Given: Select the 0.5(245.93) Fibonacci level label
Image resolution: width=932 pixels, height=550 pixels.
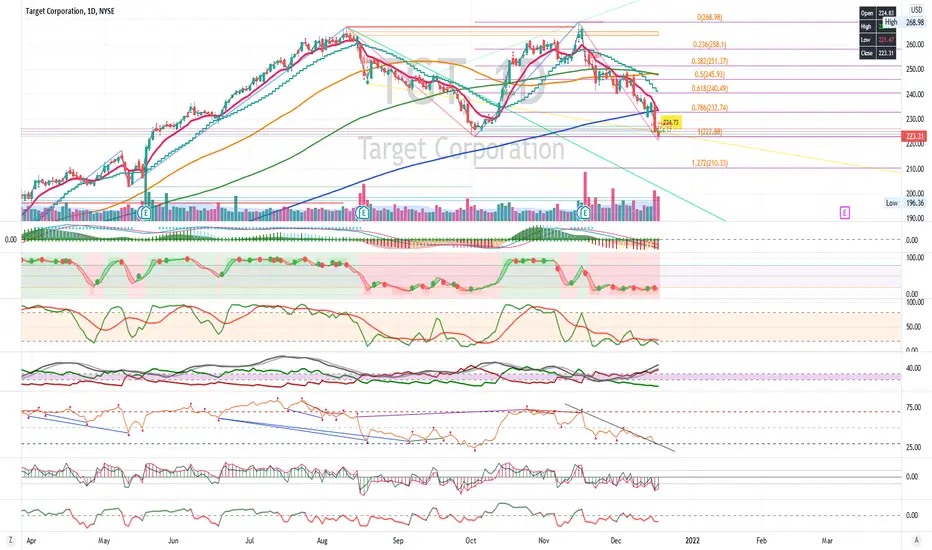Looking at the screenshot, I should tap(710, 75).
